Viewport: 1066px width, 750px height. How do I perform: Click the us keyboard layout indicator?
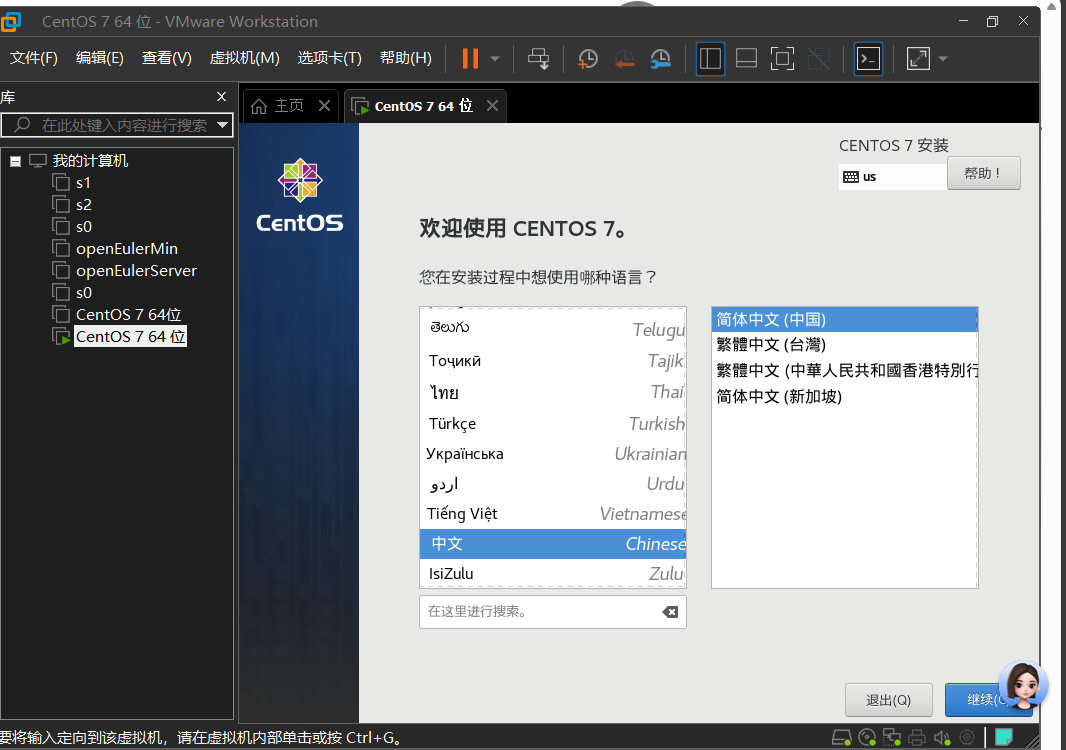pos(893,177)
